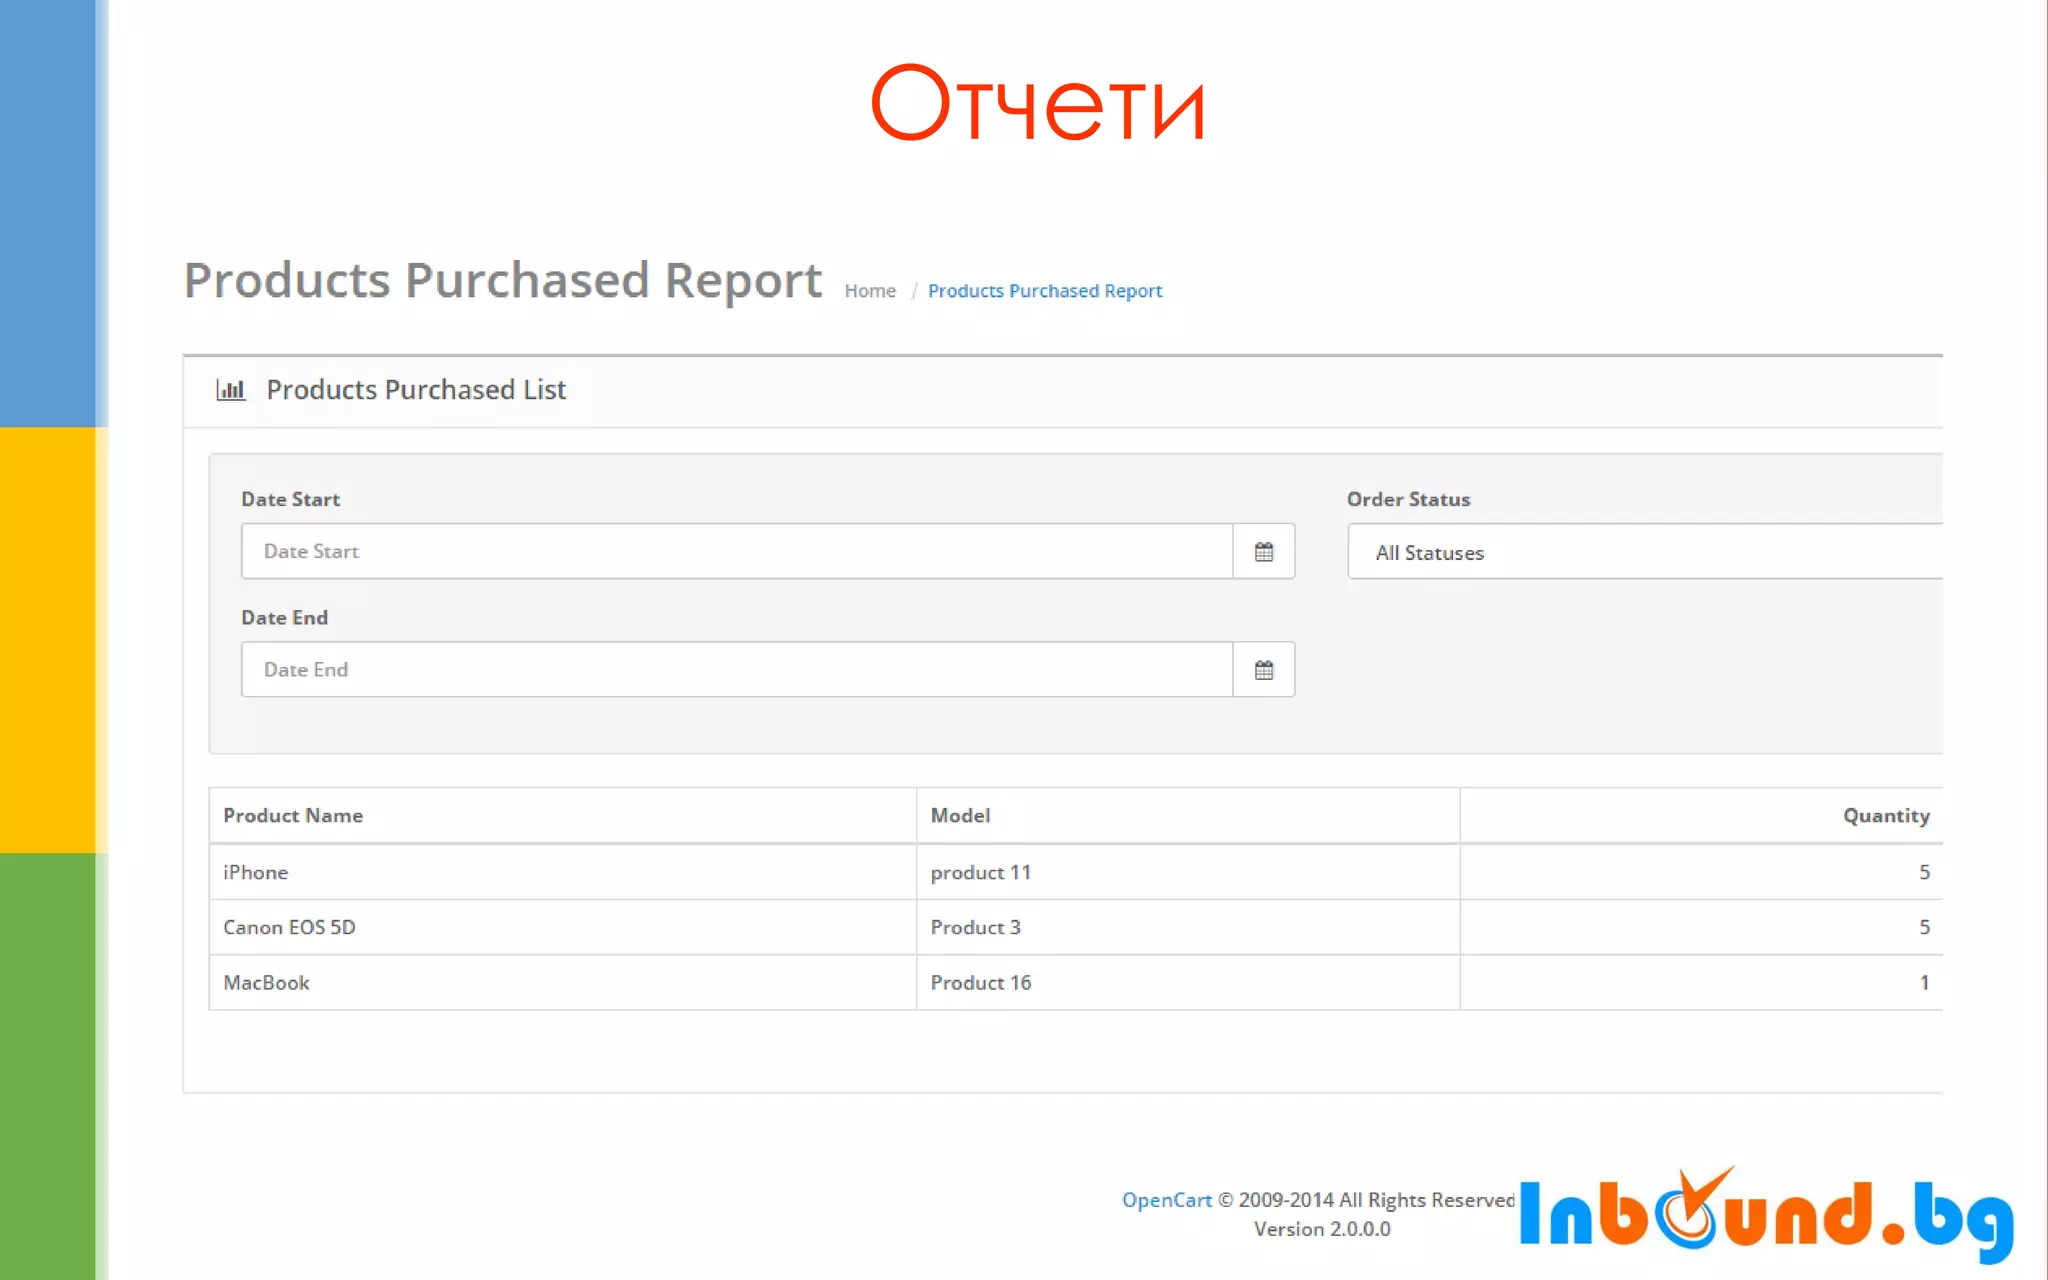Open Products Purchased Report breadcrumb link

tap(1045, 291)
